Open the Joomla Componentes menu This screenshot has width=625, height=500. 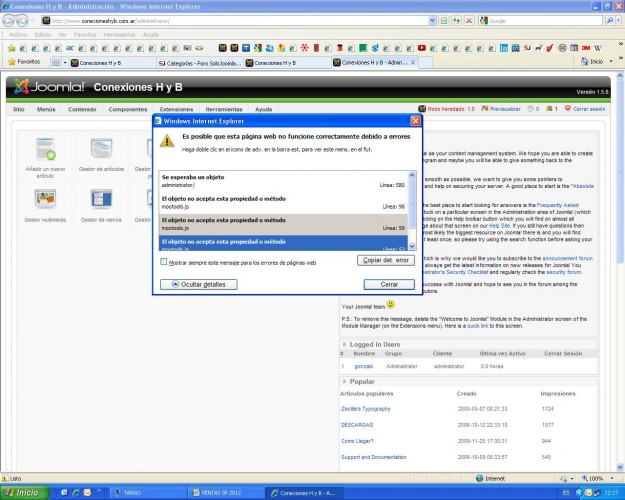point(128,109)
